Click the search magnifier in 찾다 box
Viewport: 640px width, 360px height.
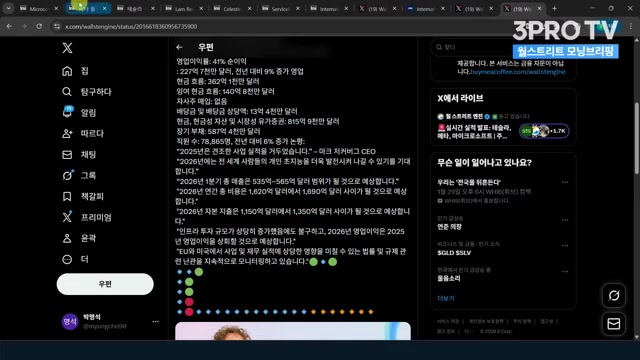439,47
